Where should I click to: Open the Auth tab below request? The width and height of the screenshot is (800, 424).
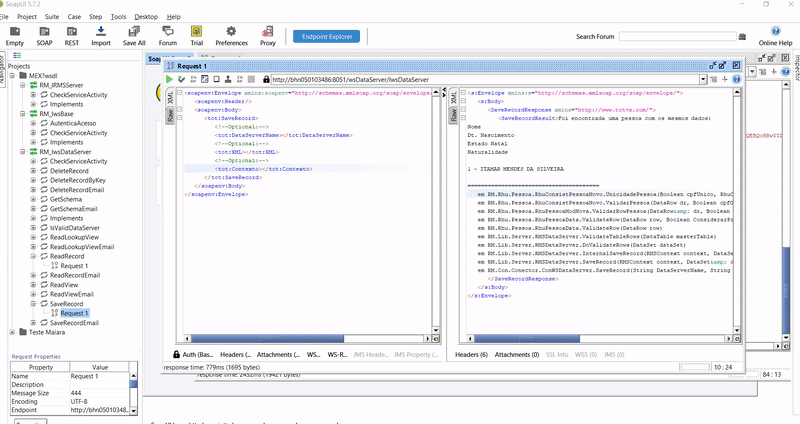coord(193,354)
